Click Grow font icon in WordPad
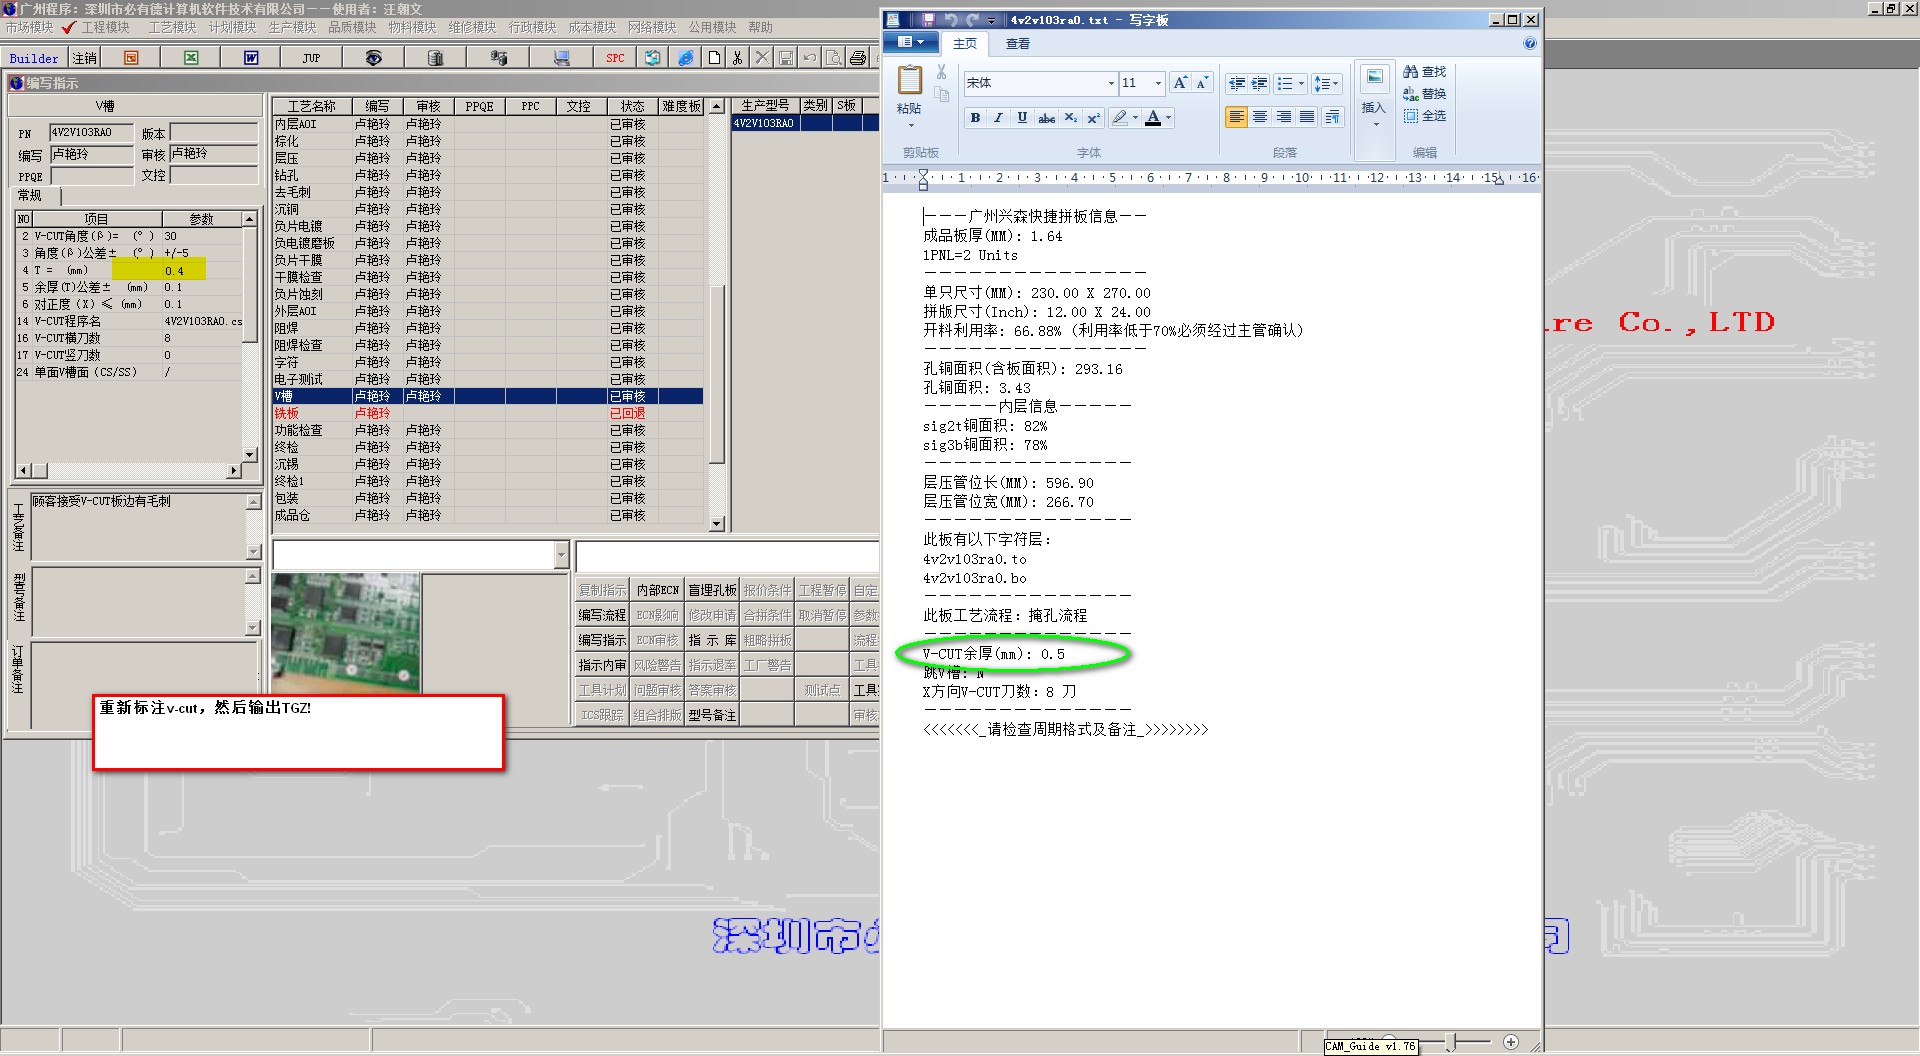Viewport: 1920px width, 1056px height. point(1180,83)
